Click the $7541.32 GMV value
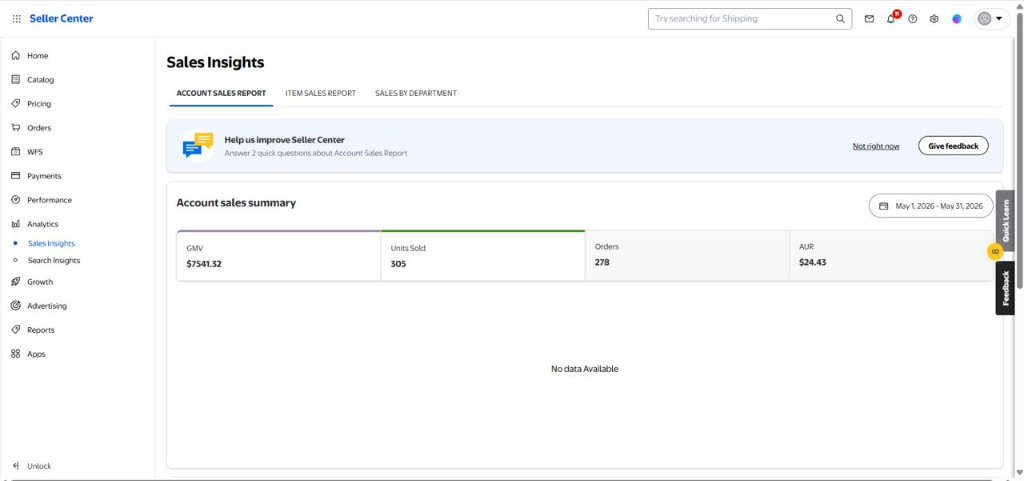The height and width of the screenshot is (481, 1024). tap(204, 264)
